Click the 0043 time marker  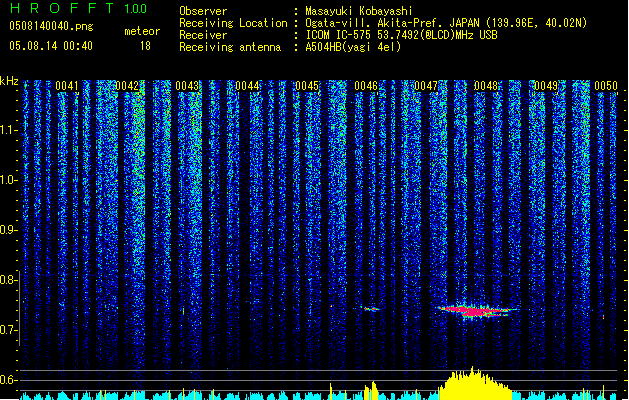click(x=187, y=86)
